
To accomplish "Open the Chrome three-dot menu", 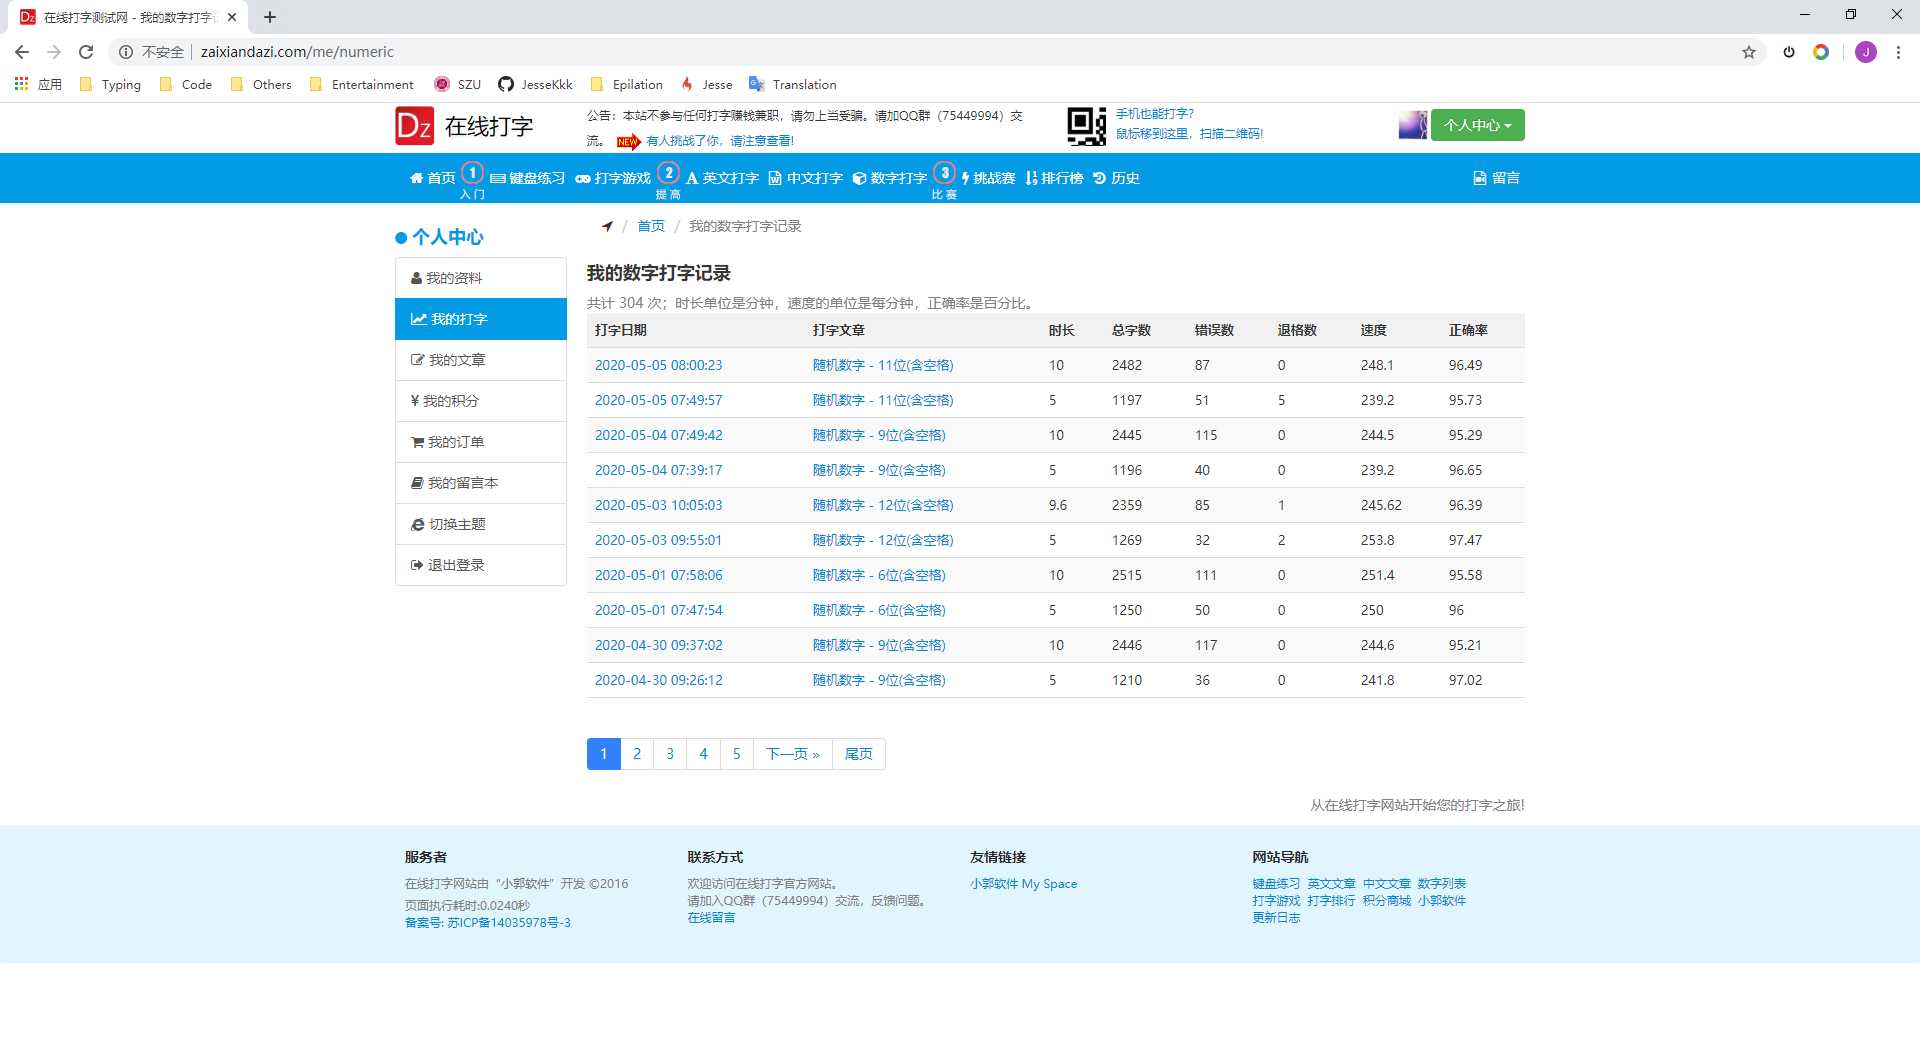I will click(x=1898, y=52).
